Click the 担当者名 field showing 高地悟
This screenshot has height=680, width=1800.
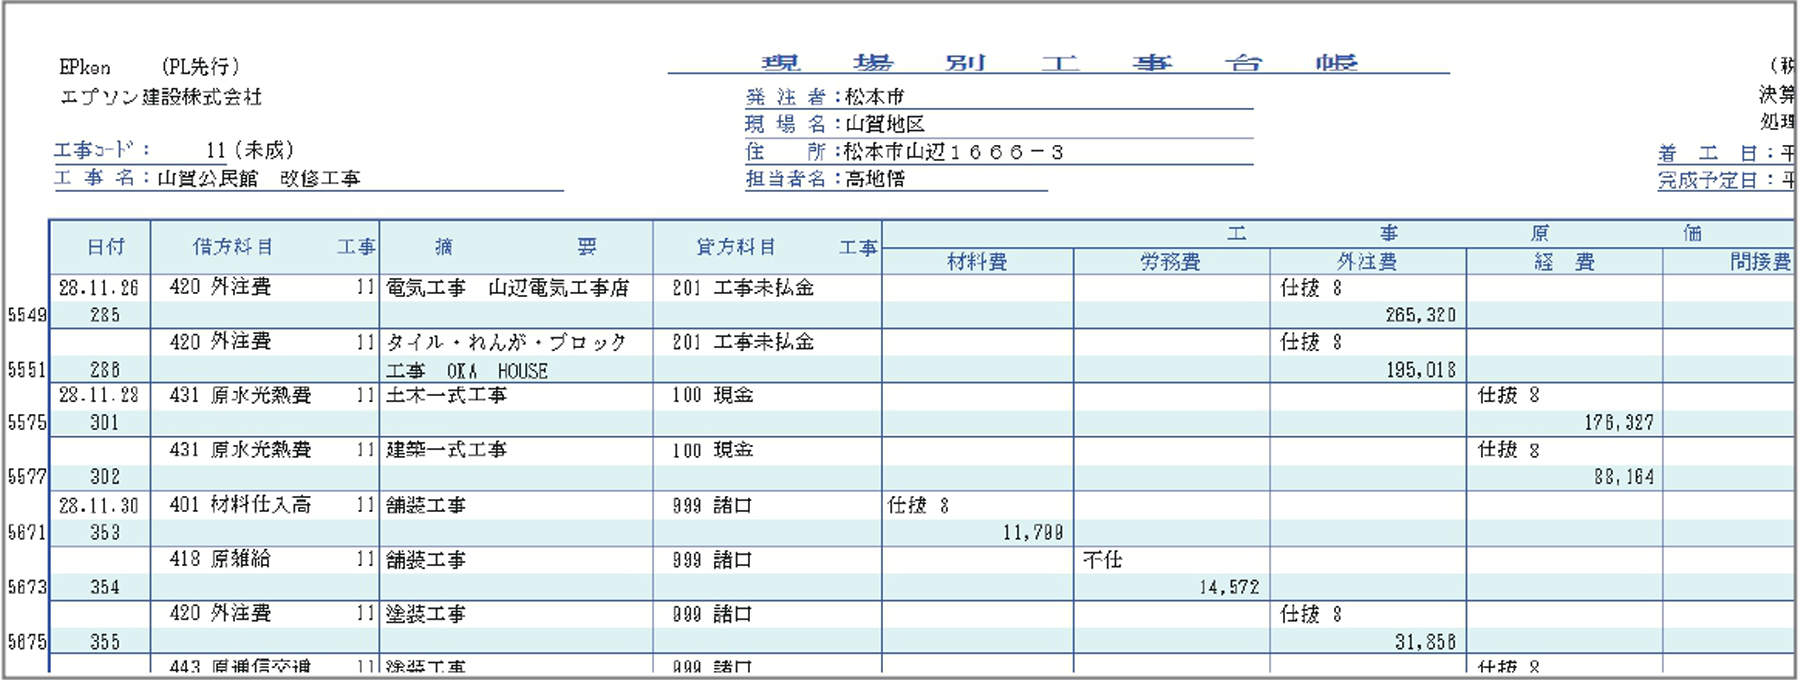tap(874, 179)
